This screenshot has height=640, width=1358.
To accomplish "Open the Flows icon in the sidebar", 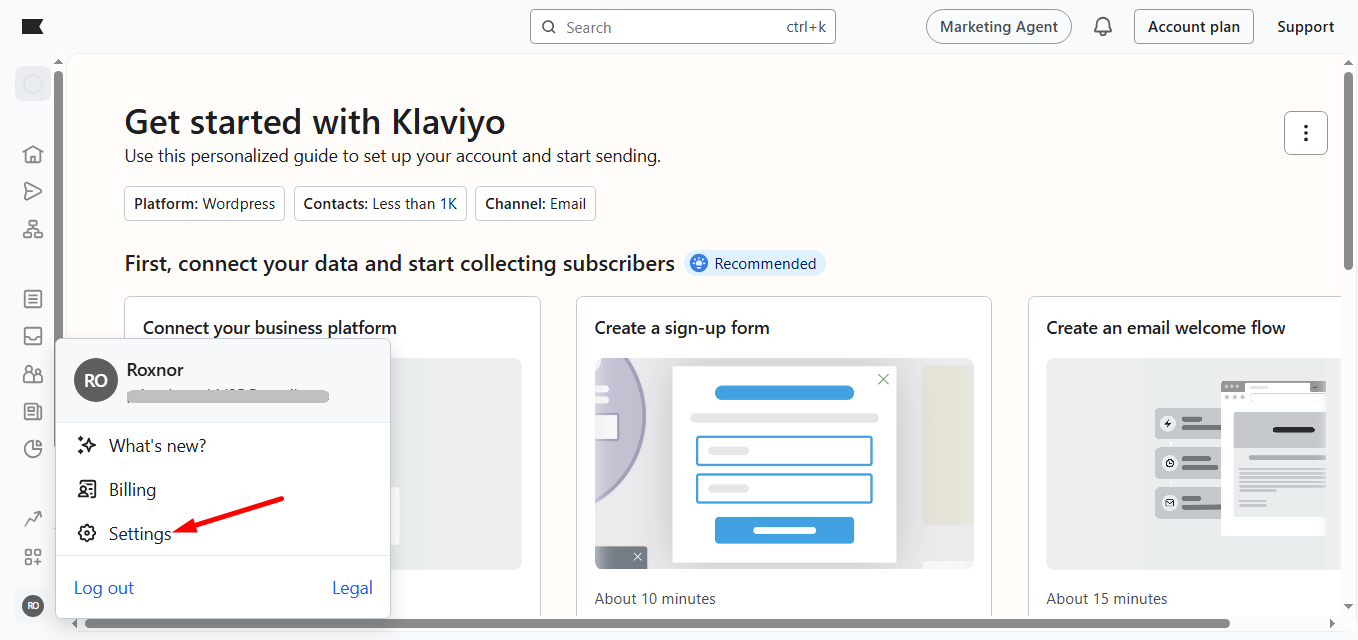I will click(33, 229).
